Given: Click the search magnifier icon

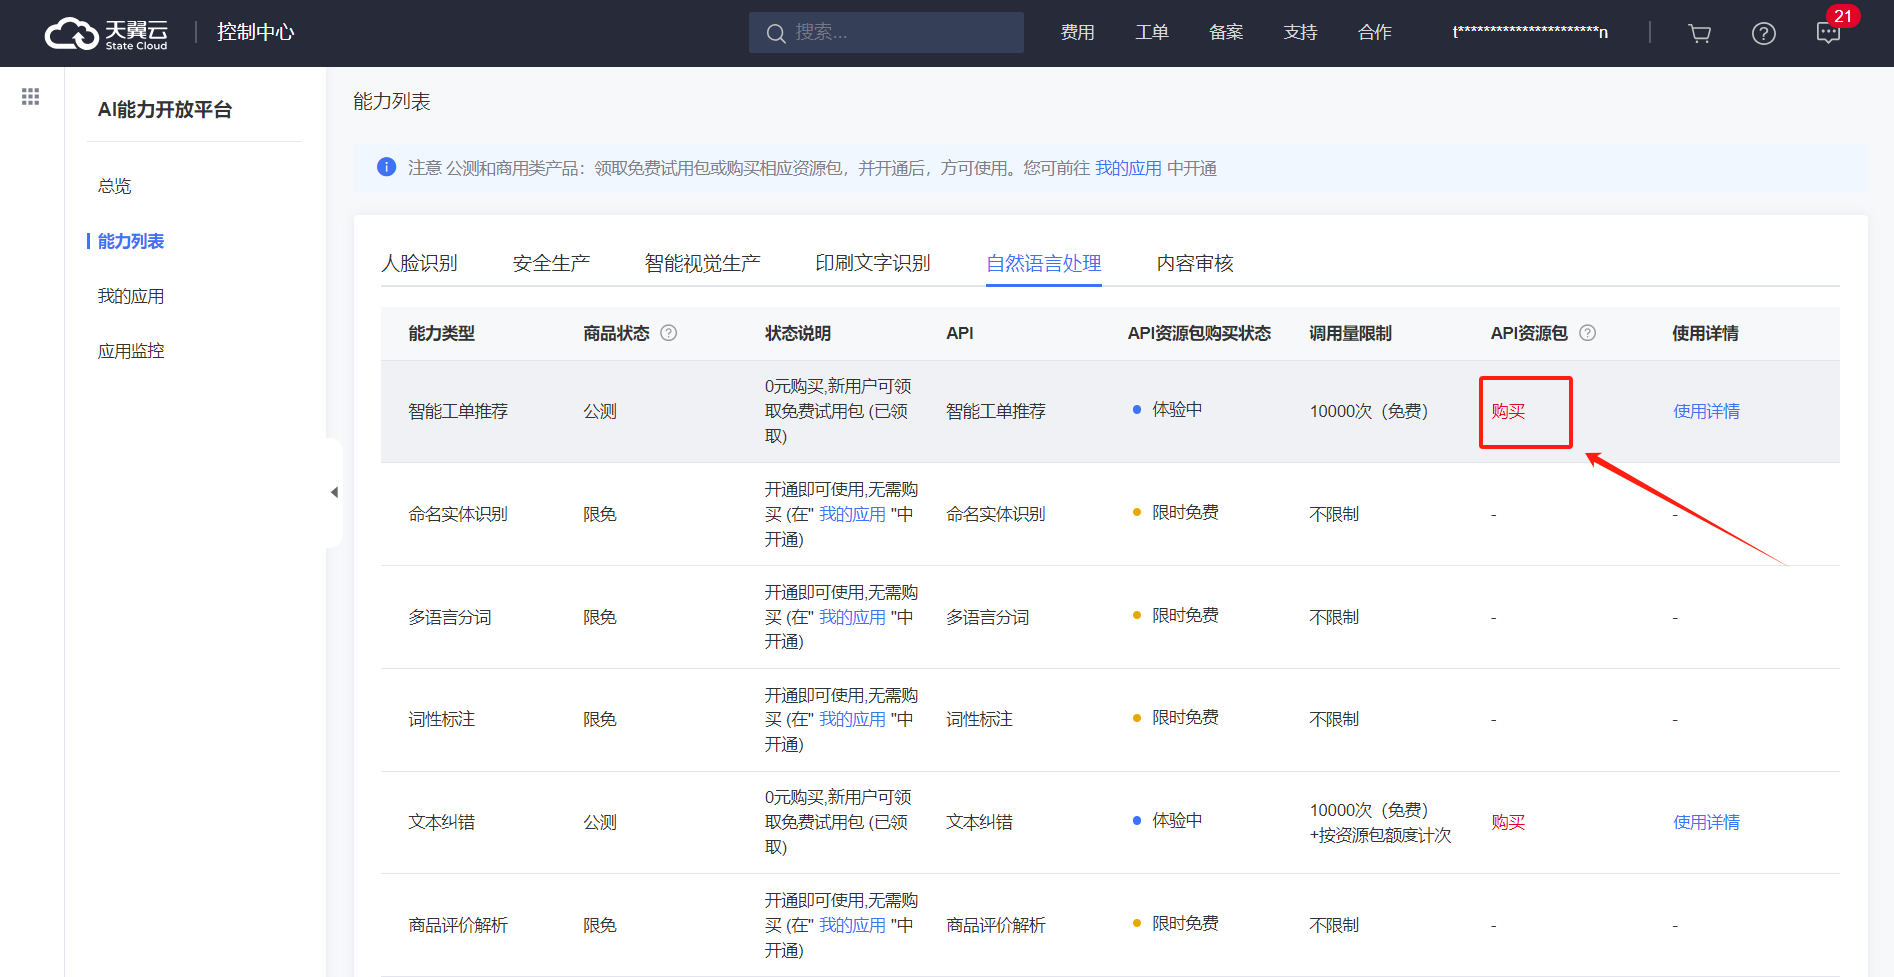Looking at the screenshot, I should click(x=775, y=33).
